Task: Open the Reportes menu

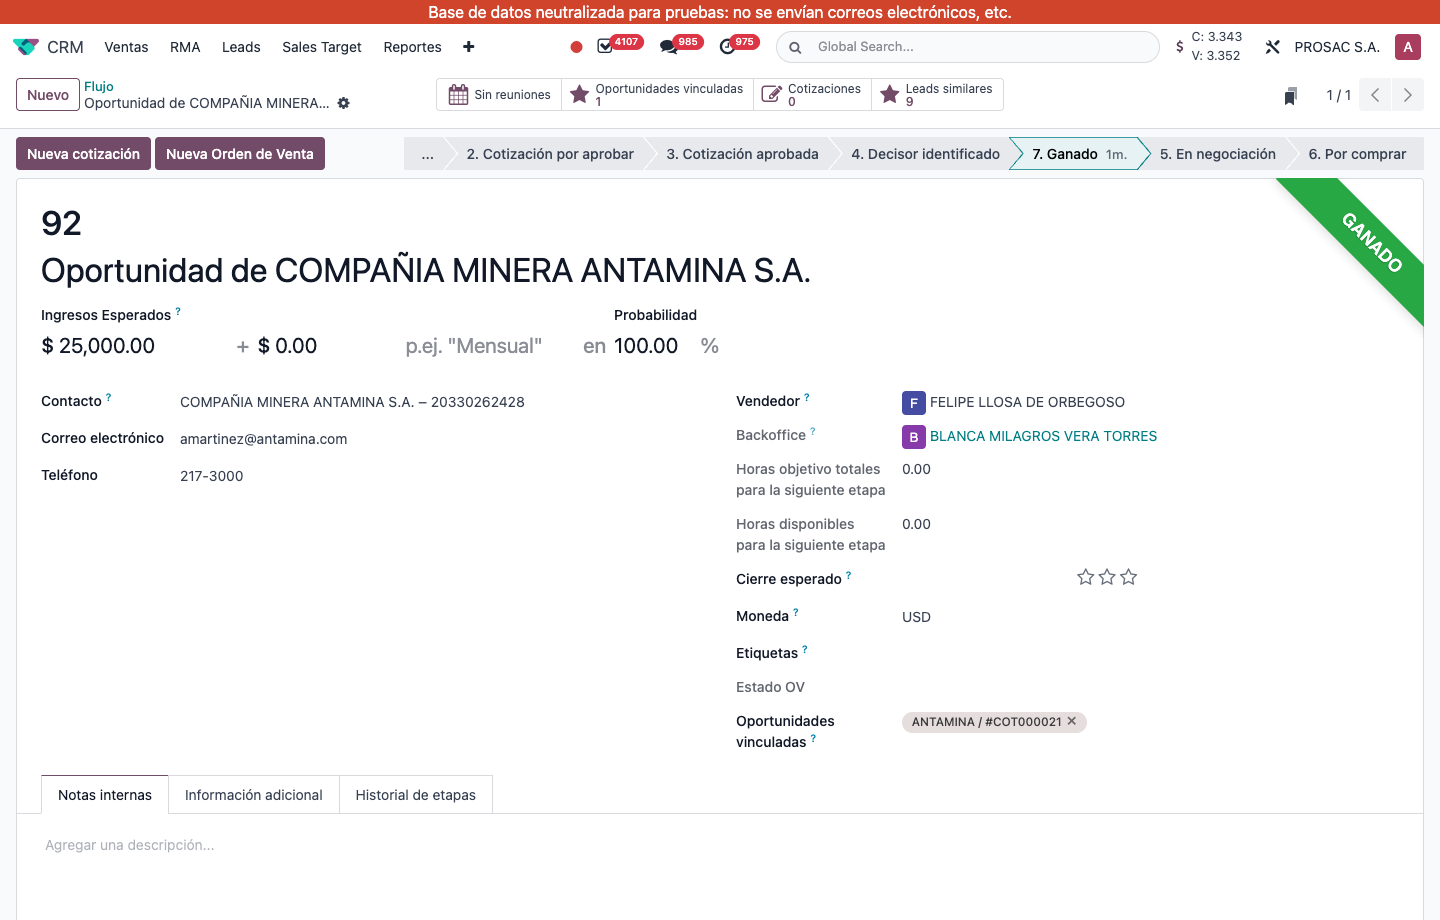Action: click(x=412, y=47)
